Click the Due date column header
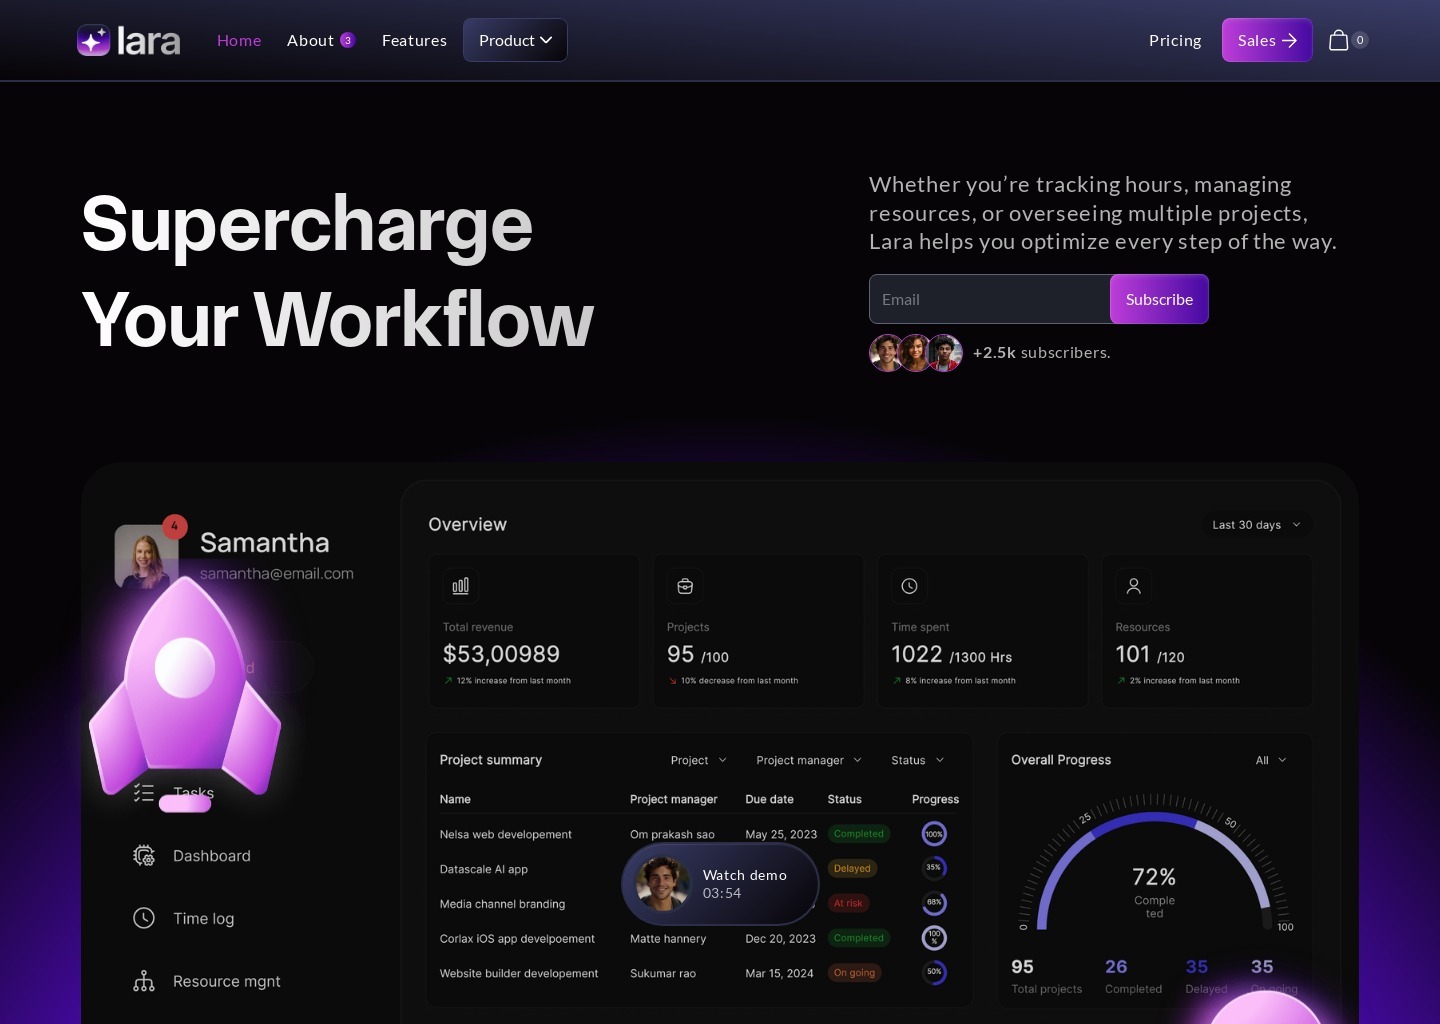 [x=770, y=799]
